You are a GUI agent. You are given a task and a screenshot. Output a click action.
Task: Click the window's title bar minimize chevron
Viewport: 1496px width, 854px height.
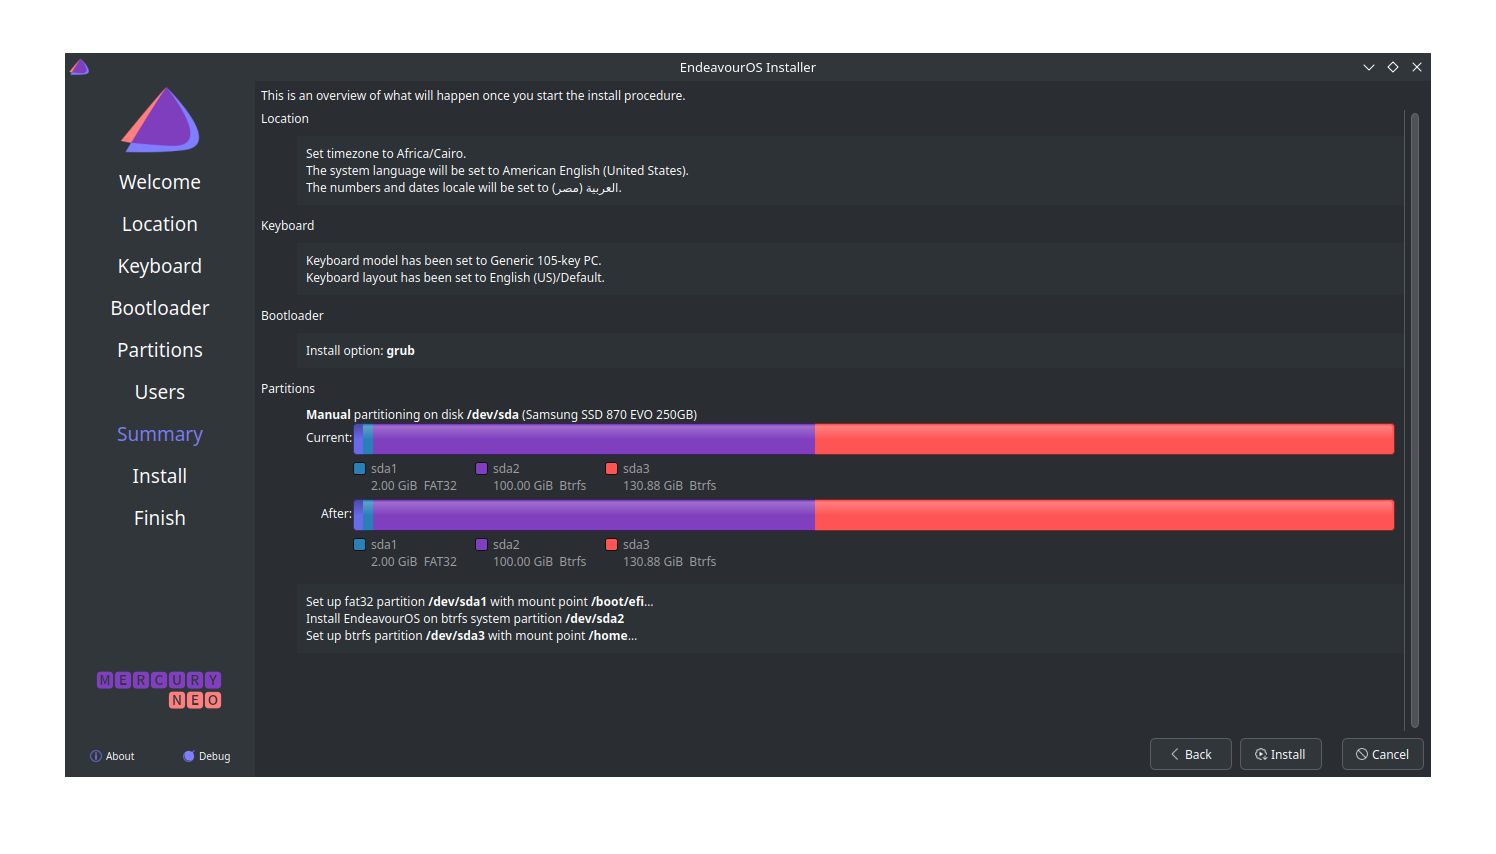(x=1368, y=67)
